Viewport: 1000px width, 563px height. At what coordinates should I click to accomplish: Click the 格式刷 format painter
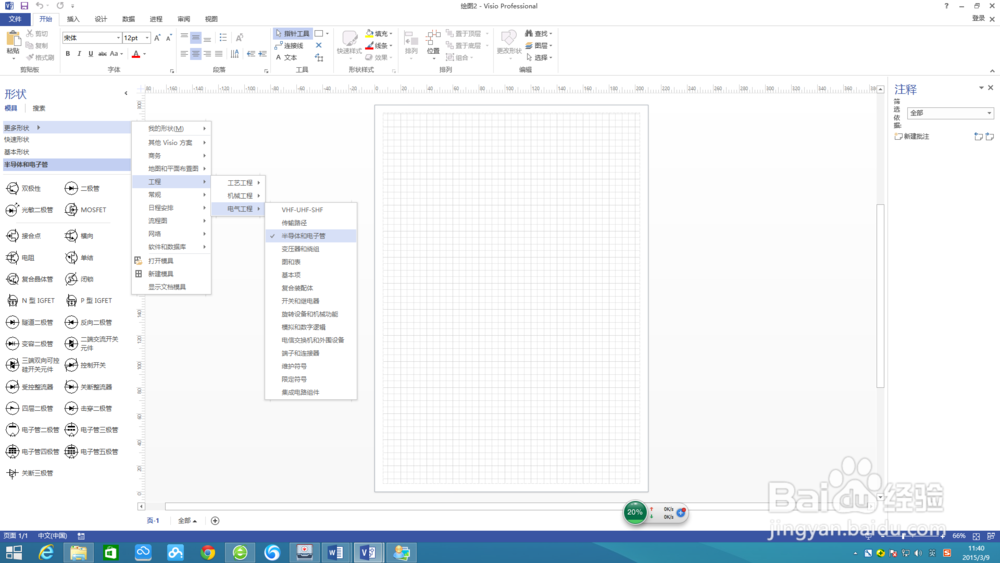point(40,57)
